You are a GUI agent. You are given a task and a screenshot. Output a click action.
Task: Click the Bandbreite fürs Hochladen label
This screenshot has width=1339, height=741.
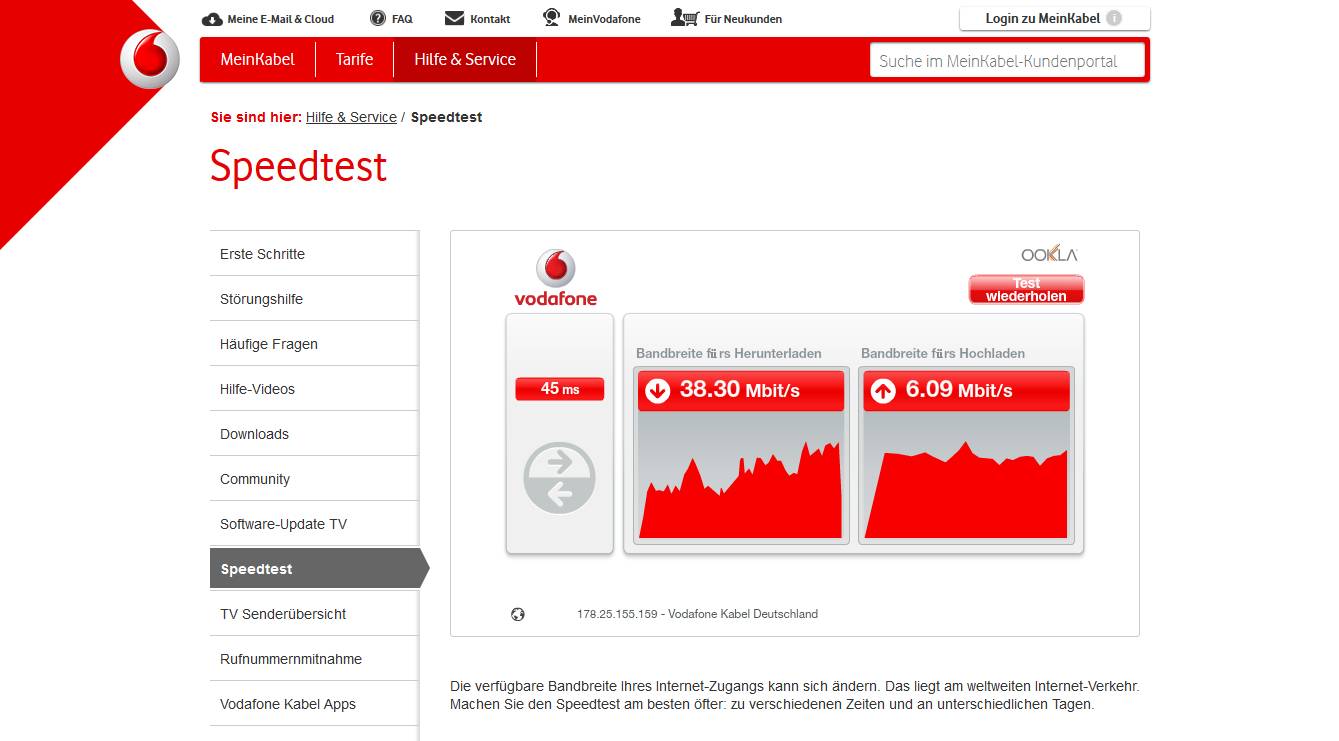(943, 353)
